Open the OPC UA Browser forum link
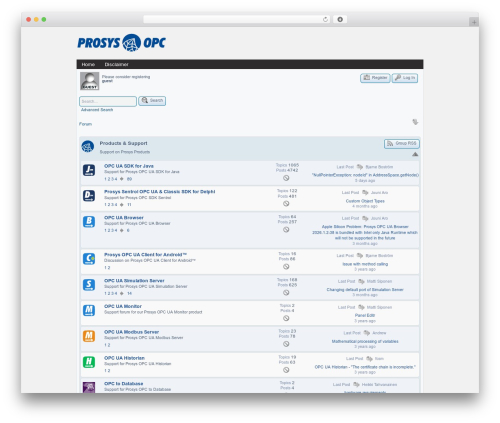 pyautogui.click(x=124, y=218)
